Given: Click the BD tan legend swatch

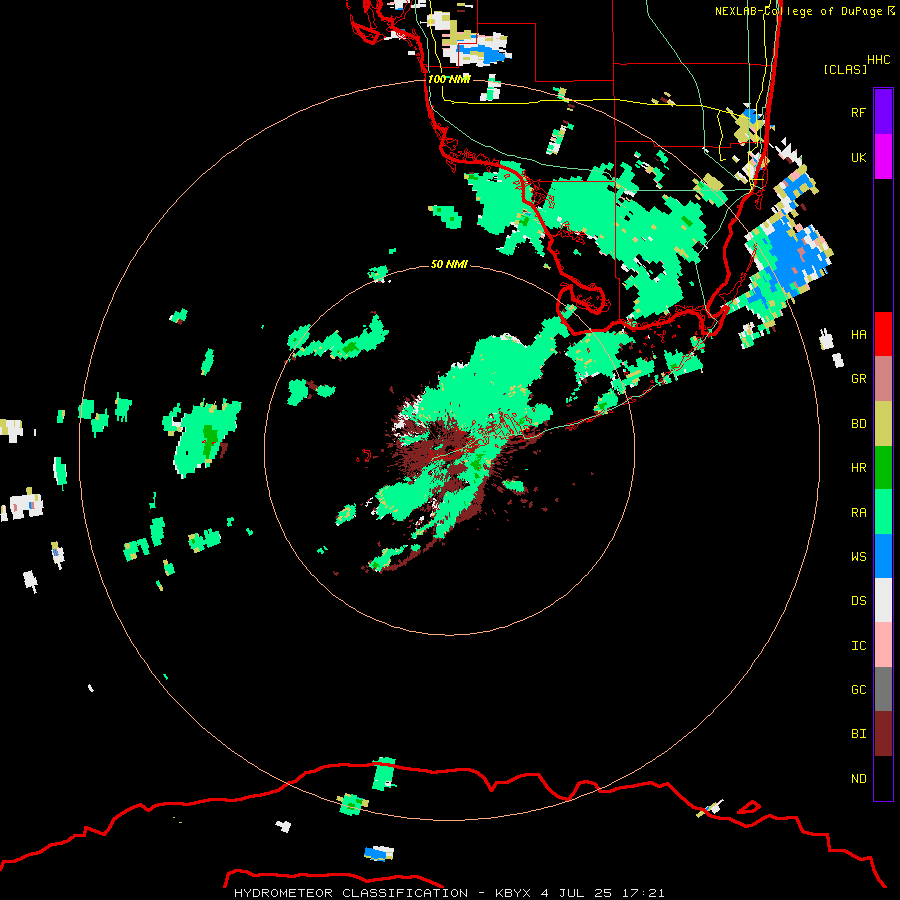Looking at the screenshot, I should [883, 424].
